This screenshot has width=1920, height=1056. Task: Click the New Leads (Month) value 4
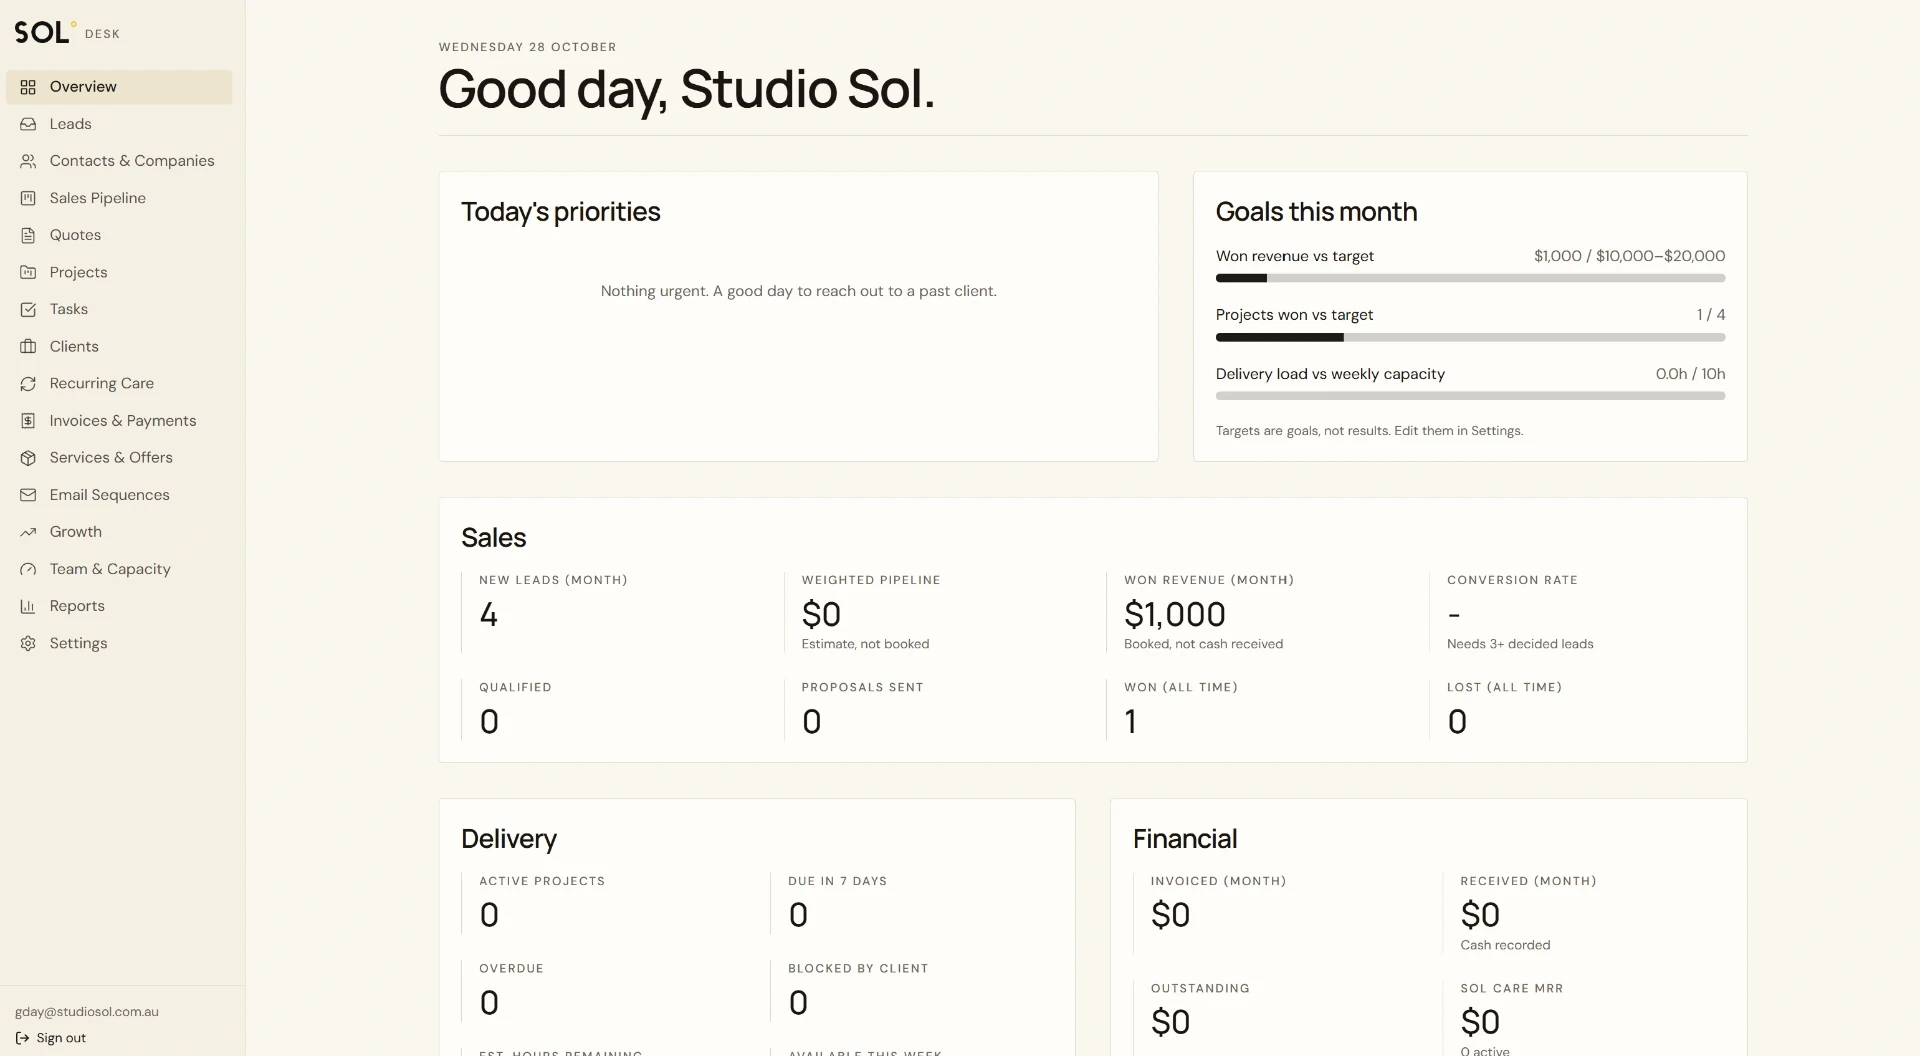(x=488, y=614)
